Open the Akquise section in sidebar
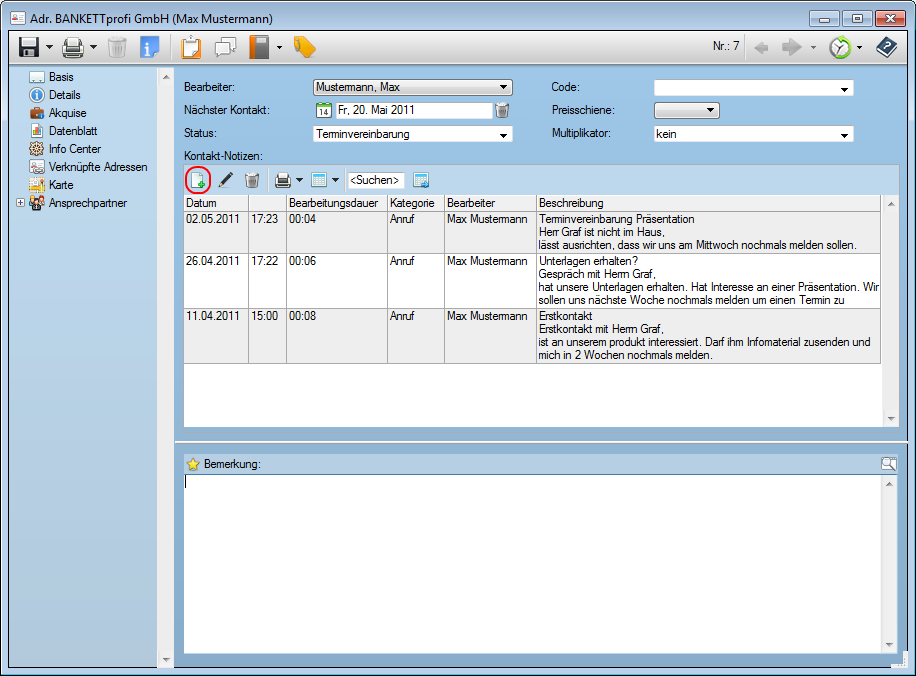This screenshot has height=676, width=916. pyautogui.click(x=67, y=113)
